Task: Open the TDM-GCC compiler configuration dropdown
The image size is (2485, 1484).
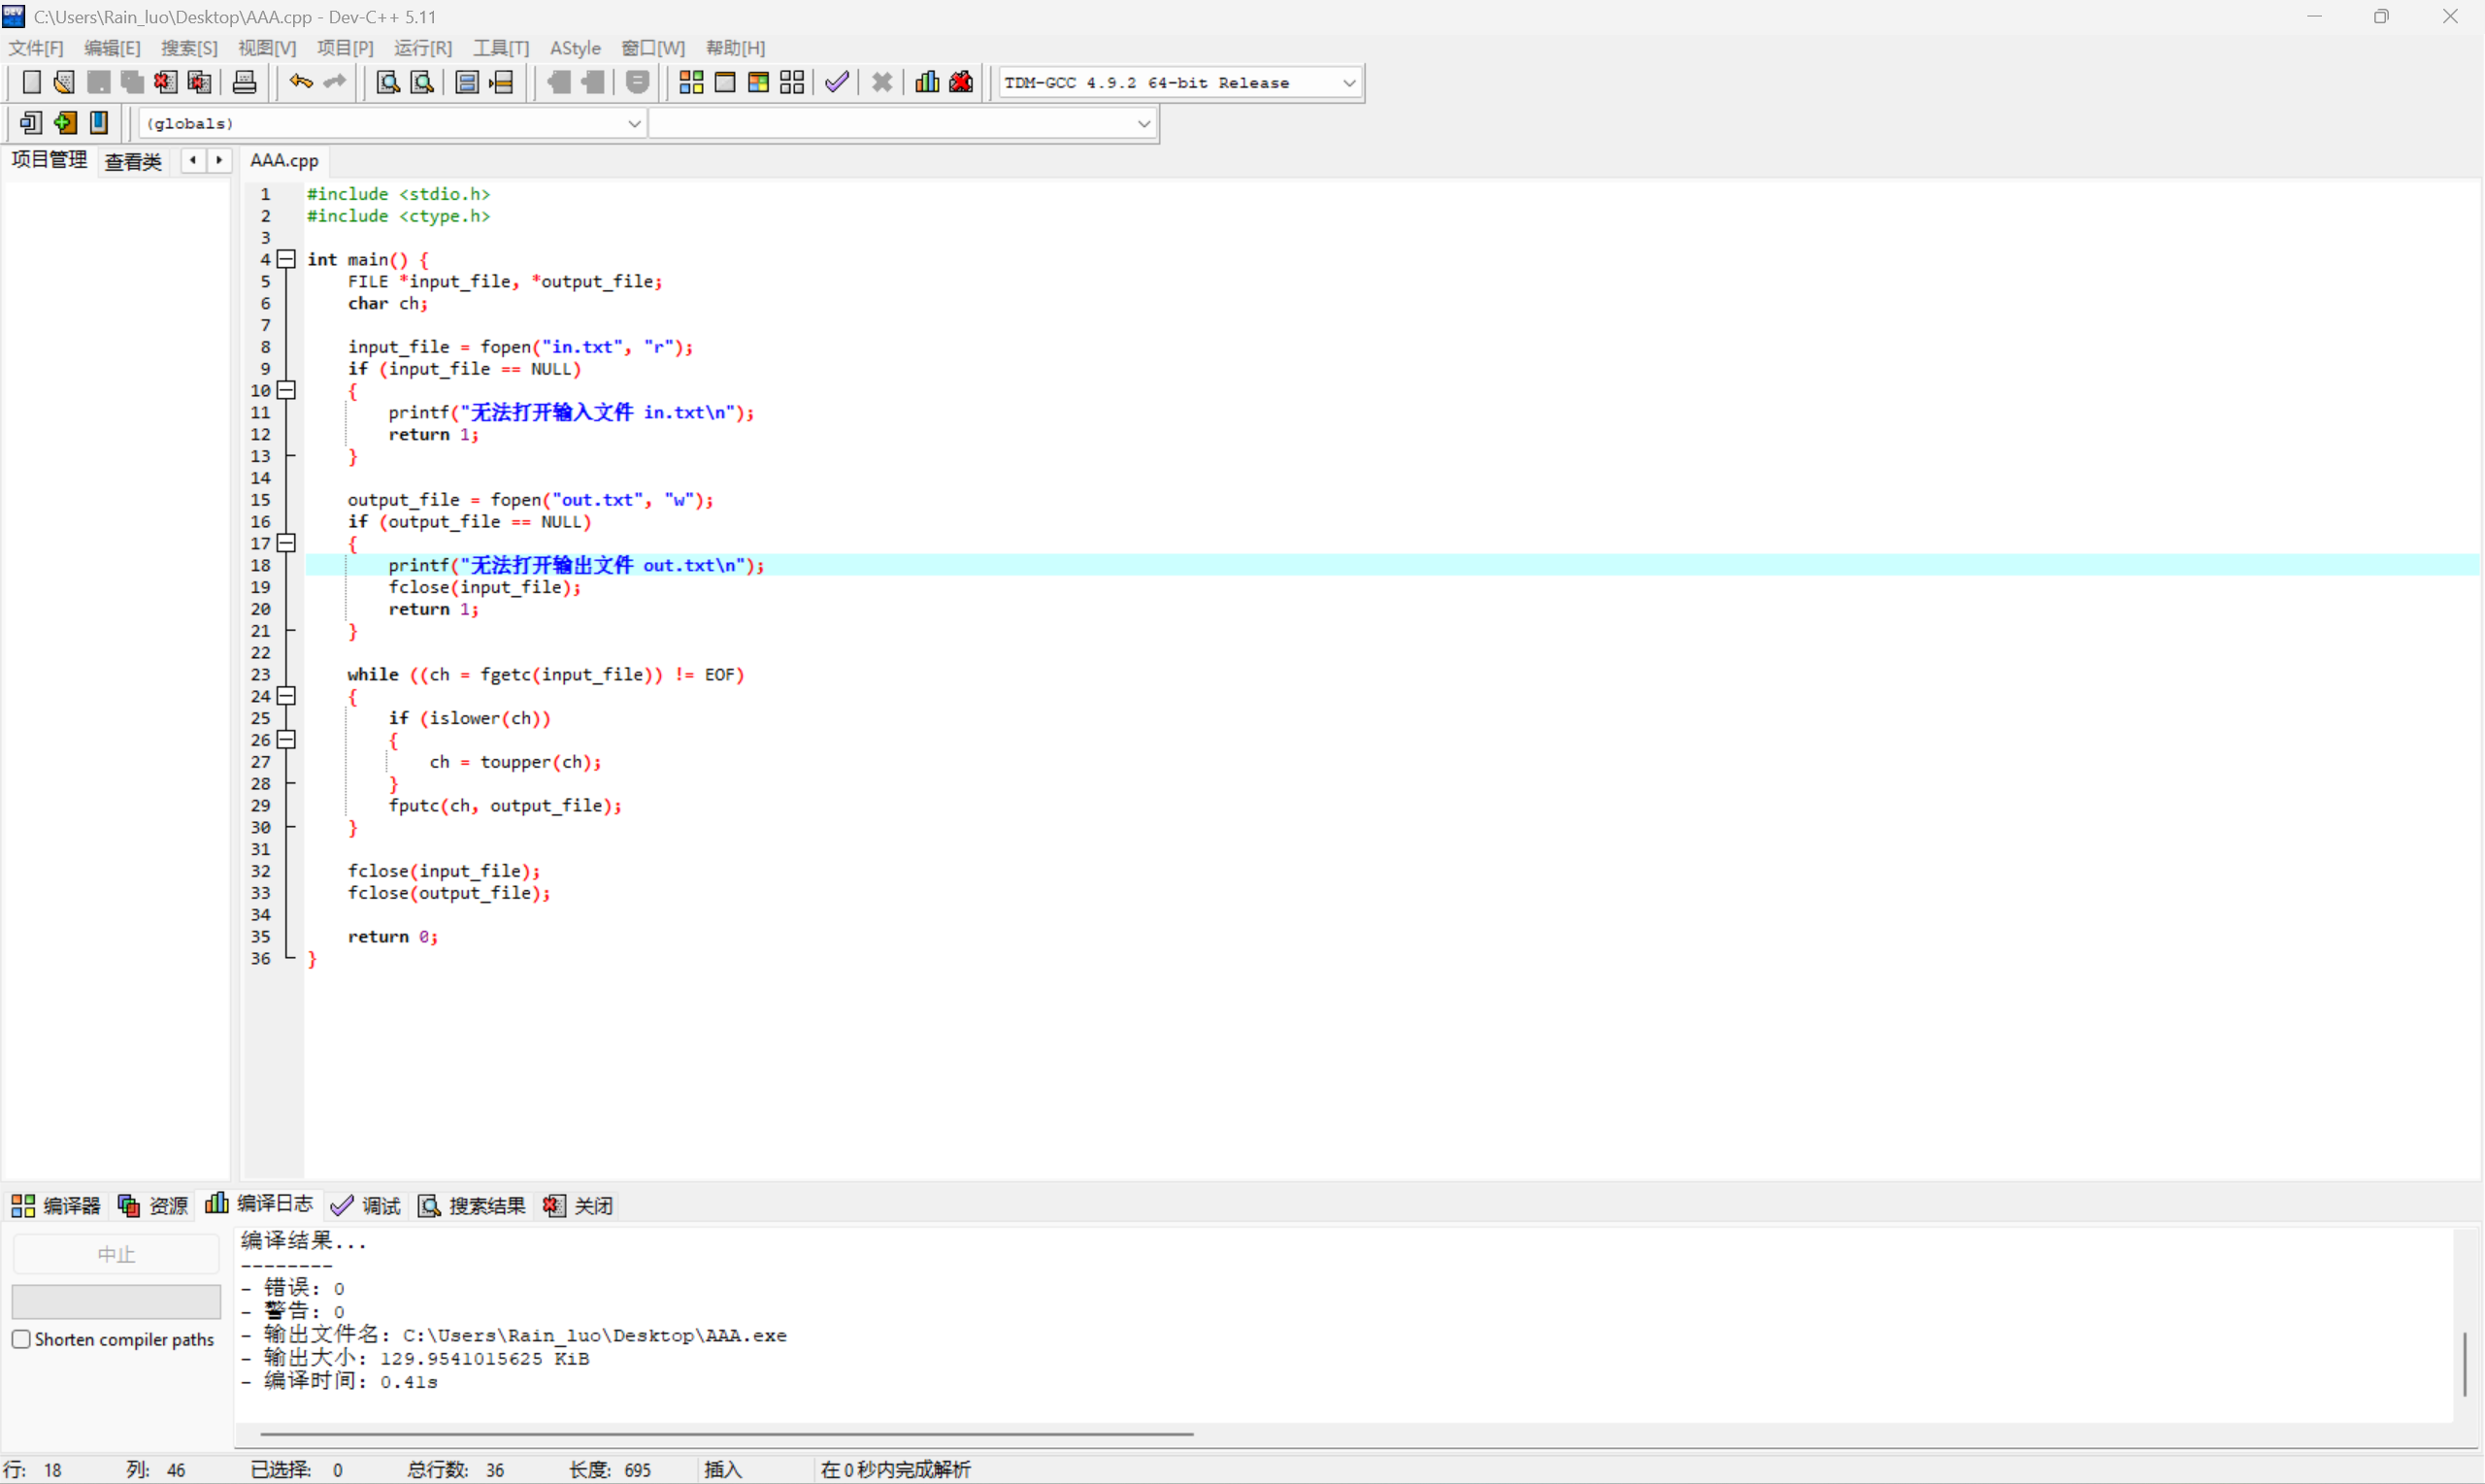Action: 1350,82
